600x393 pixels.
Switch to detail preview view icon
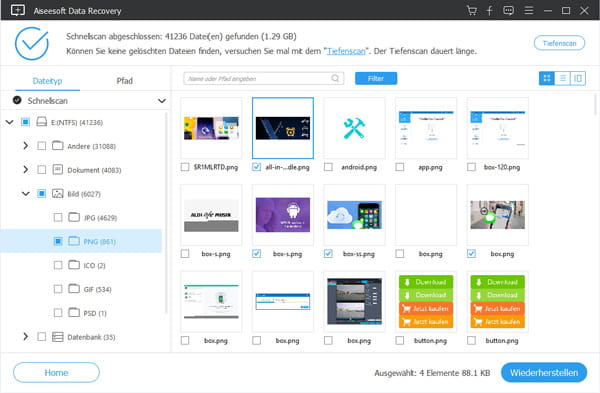point(578,78)
